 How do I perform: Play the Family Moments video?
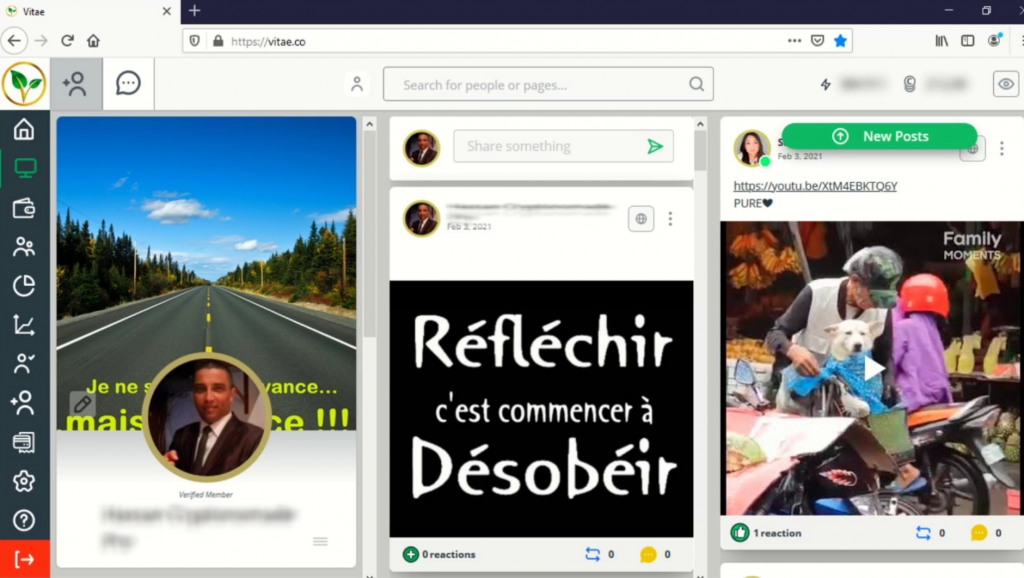pos(874,368)
